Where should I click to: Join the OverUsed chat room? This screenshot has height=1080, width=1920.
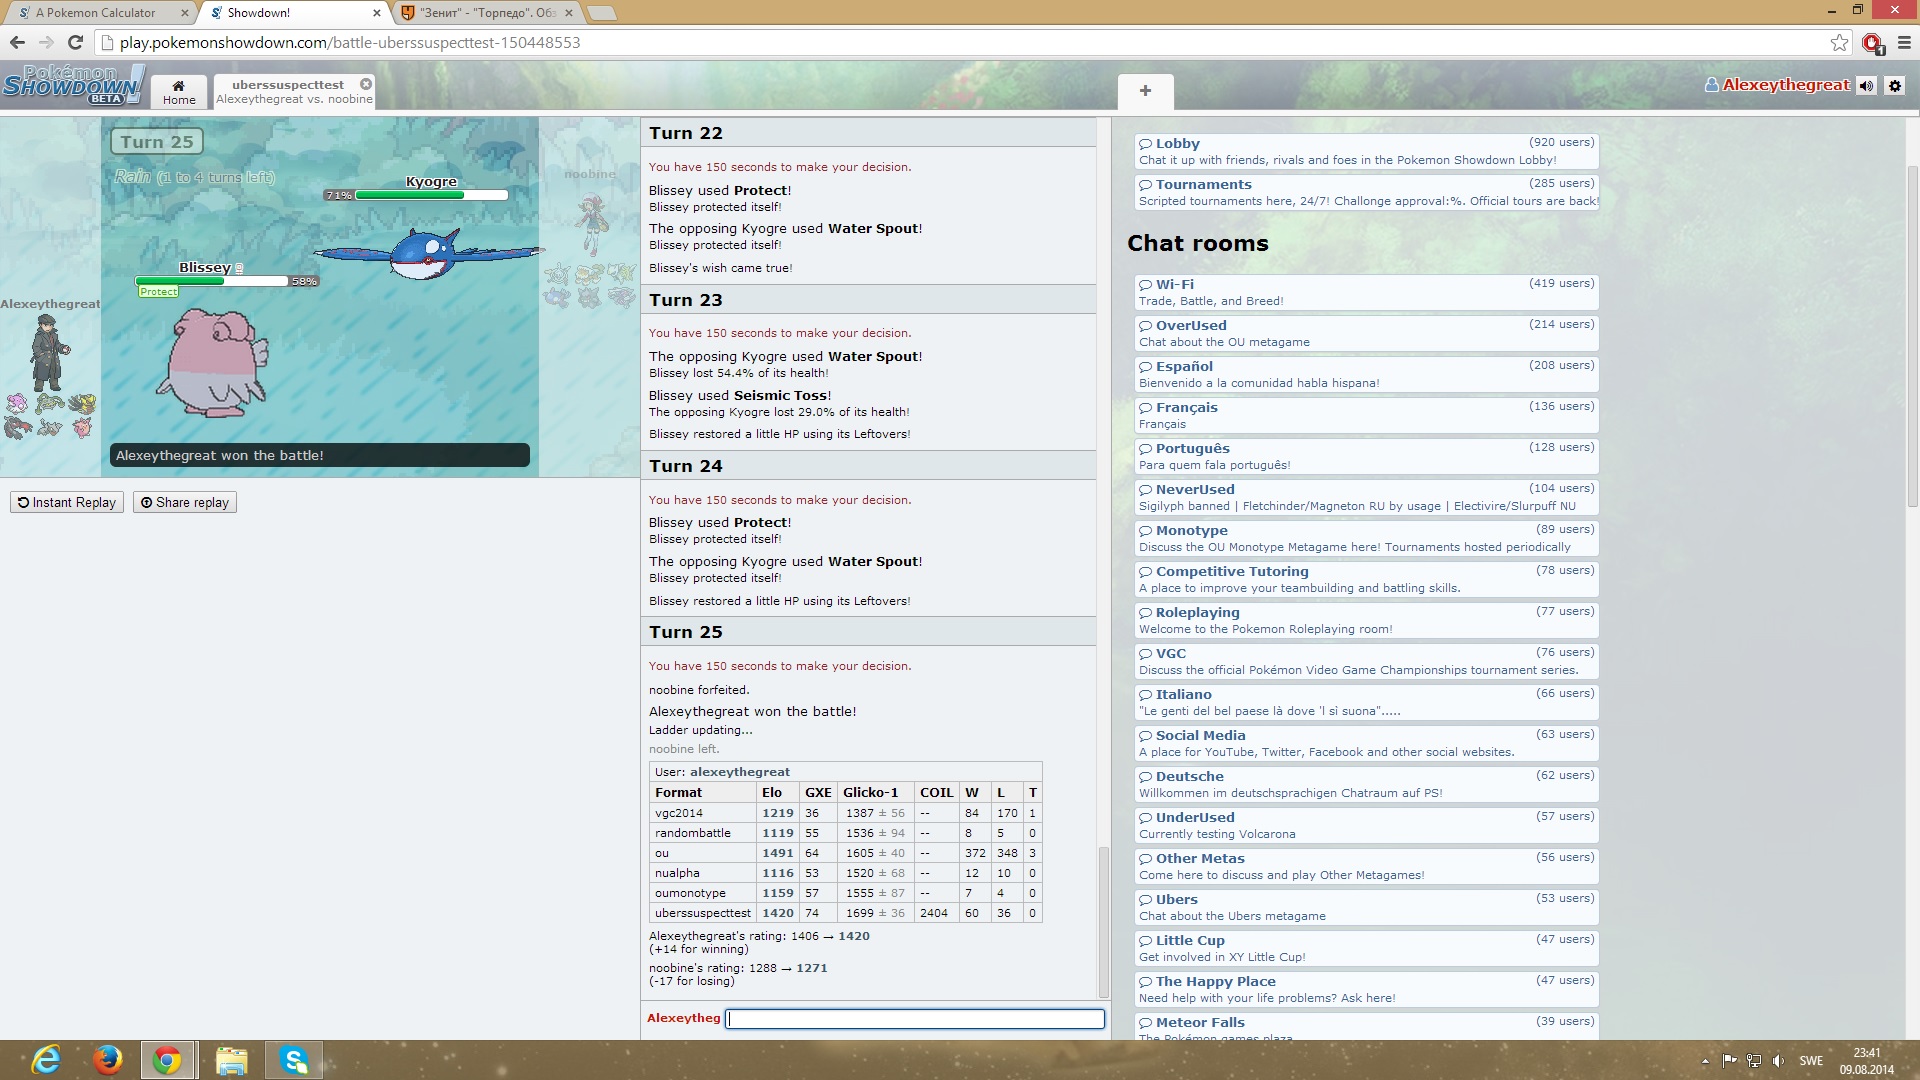coord(1366,333)
